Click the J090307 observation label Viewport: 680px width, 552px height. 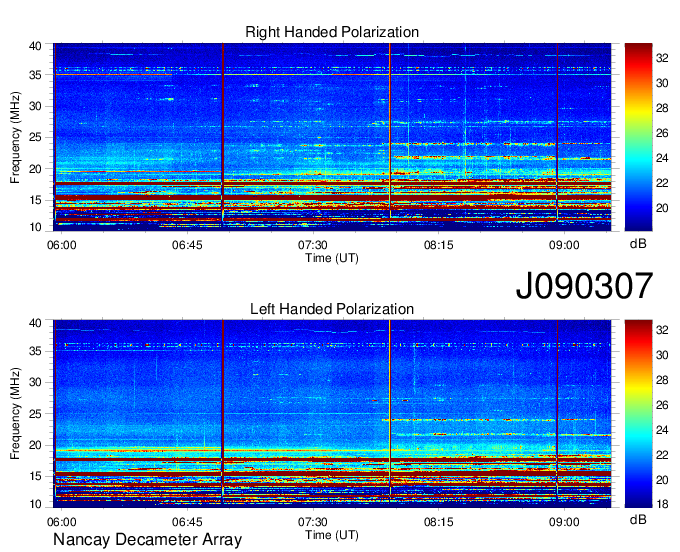(x=584, y=286)
